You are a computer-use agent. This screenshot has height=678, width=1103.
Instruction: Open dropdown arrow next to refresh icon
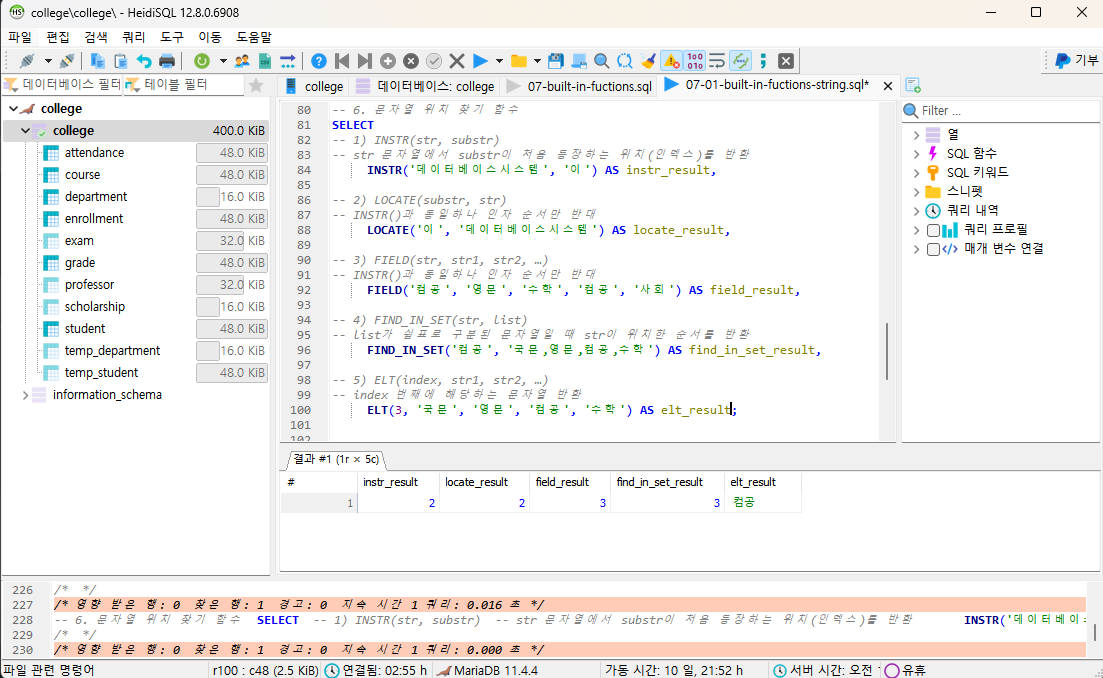223,61
